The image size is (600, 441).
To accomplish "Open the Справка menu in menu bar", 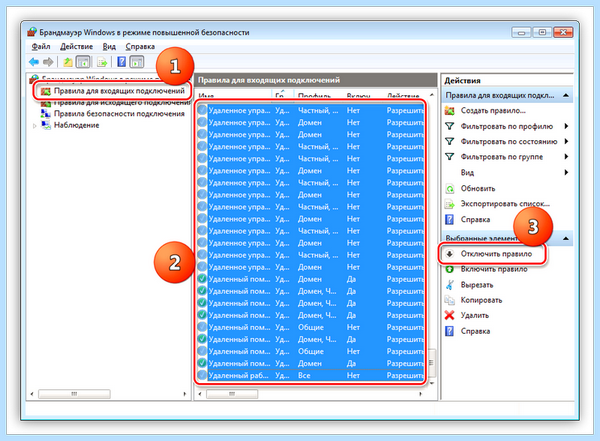I will [140, 46].
